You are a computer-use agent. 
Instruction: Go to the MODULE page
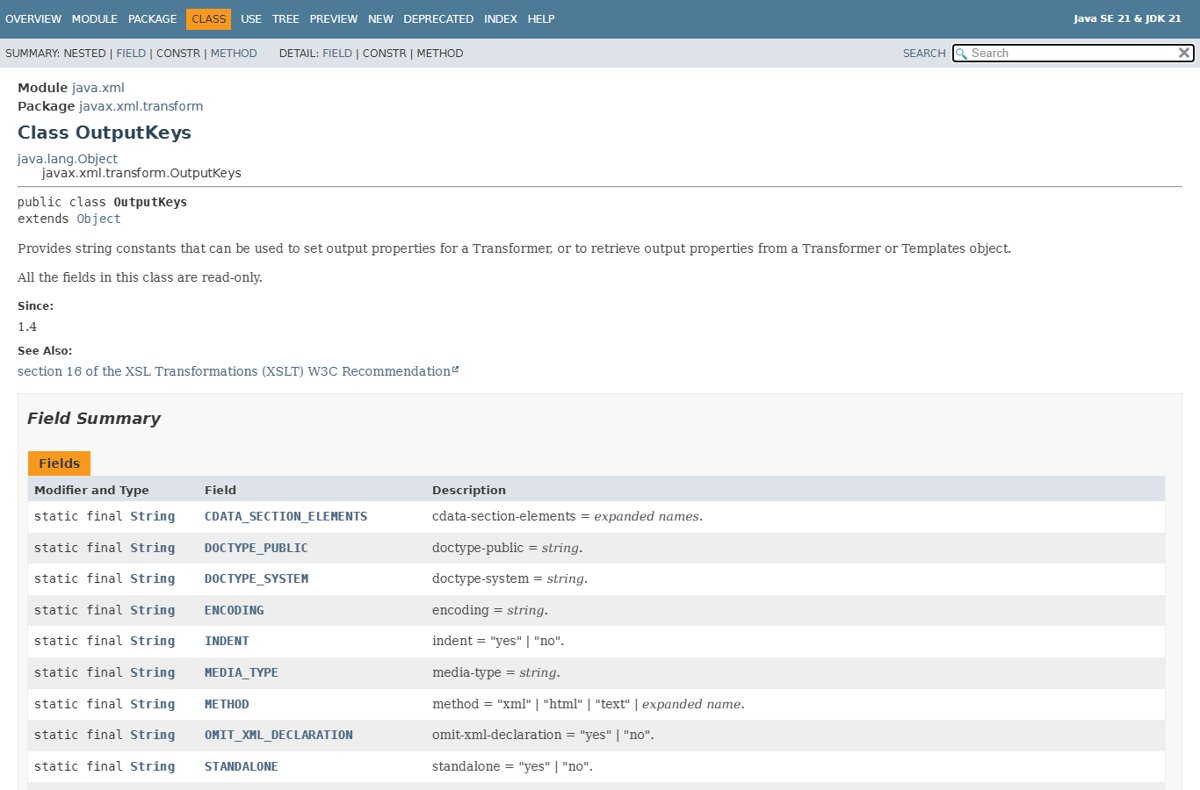tap(94, 19)
